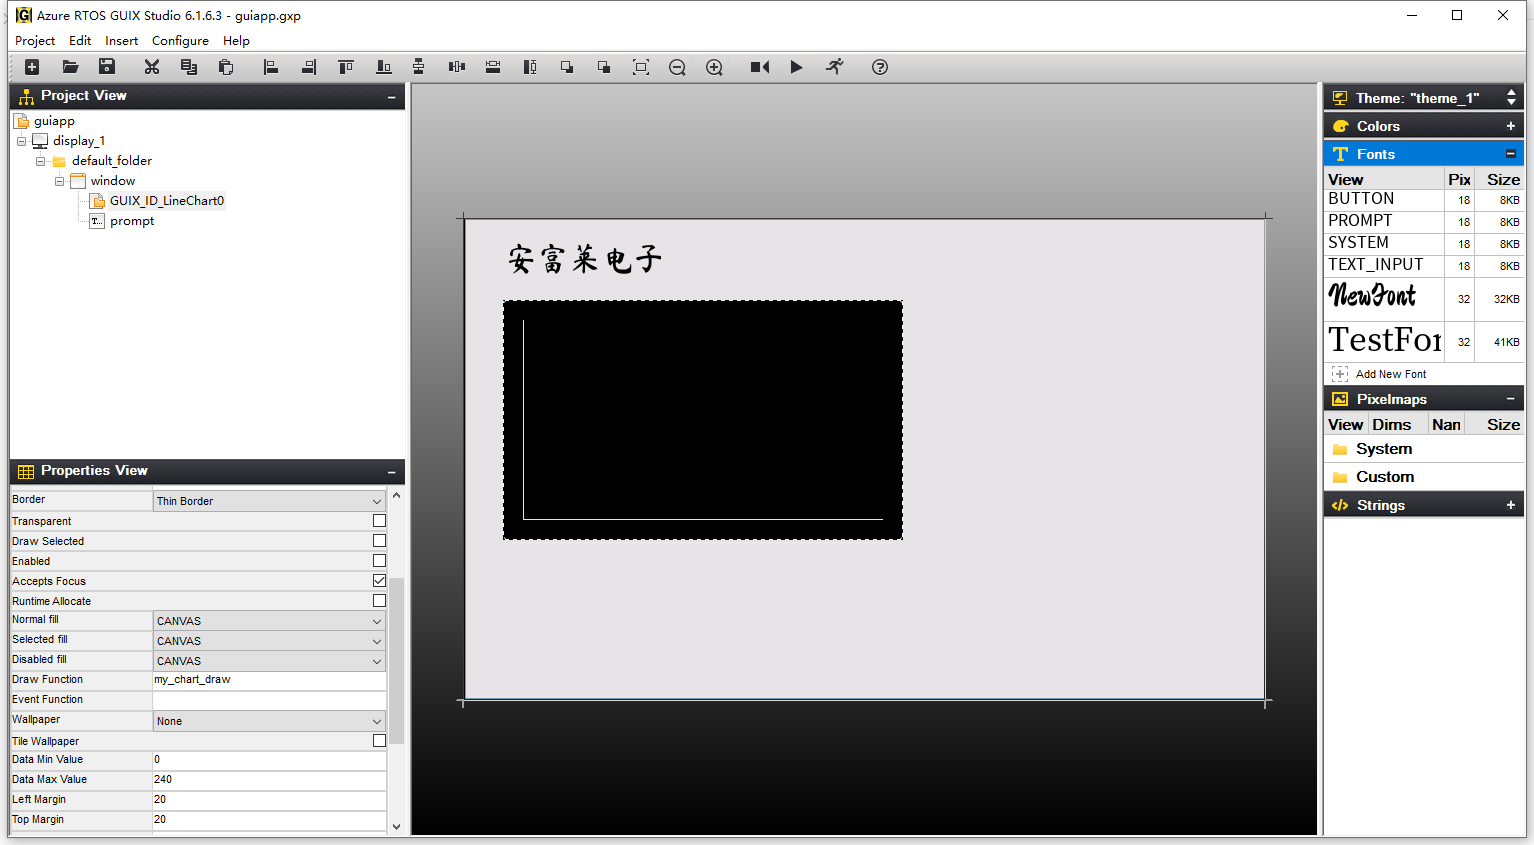
Task: Make selected widgets equal width
Action: [x=493, y=67]
